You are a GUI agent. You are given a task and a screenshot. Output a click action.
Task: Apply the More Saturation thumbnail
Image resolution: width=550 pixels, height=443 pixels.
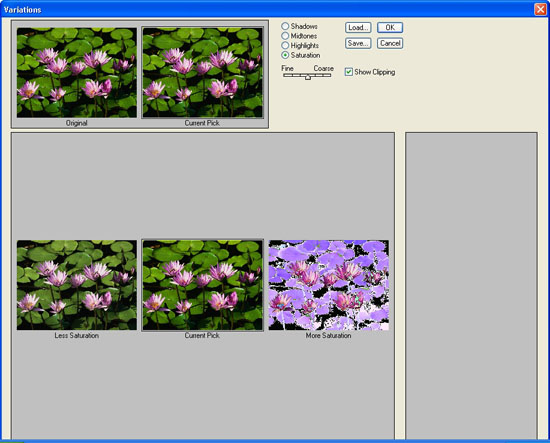pos(329,285)
